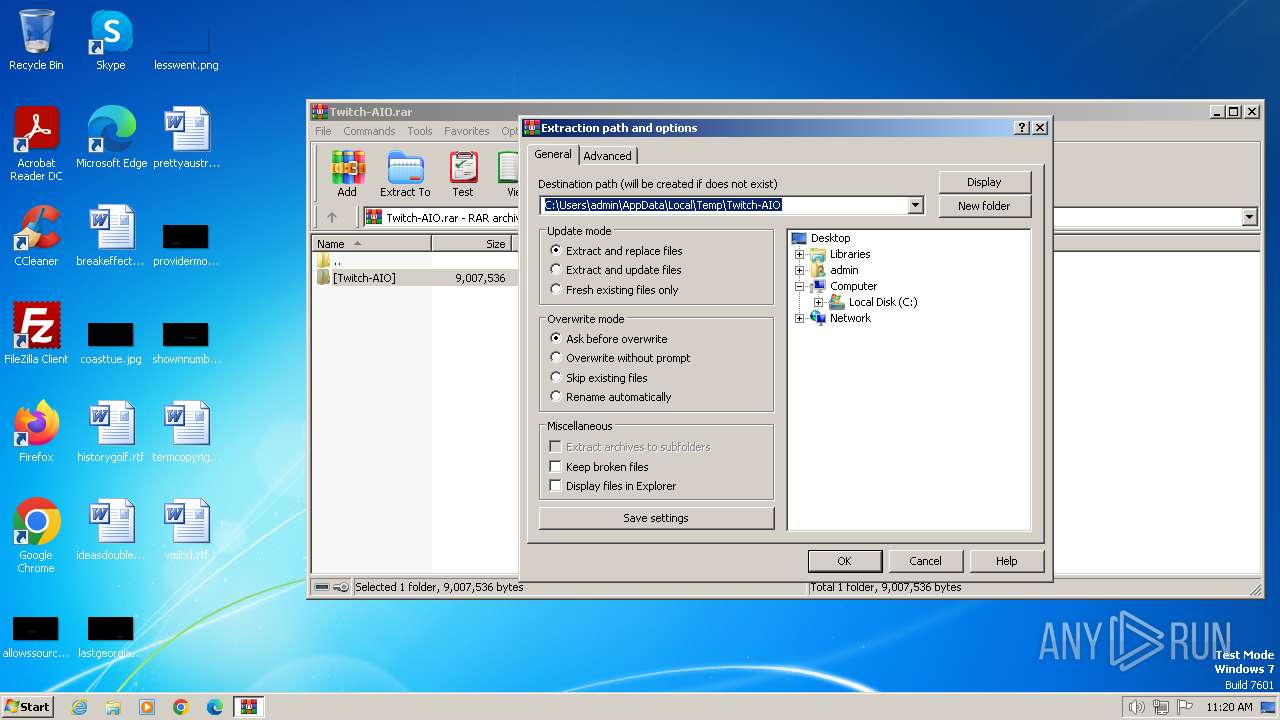This screenshot has height=720, width=1280.
Task: Click the Save settings button
Action: point(656,518)
